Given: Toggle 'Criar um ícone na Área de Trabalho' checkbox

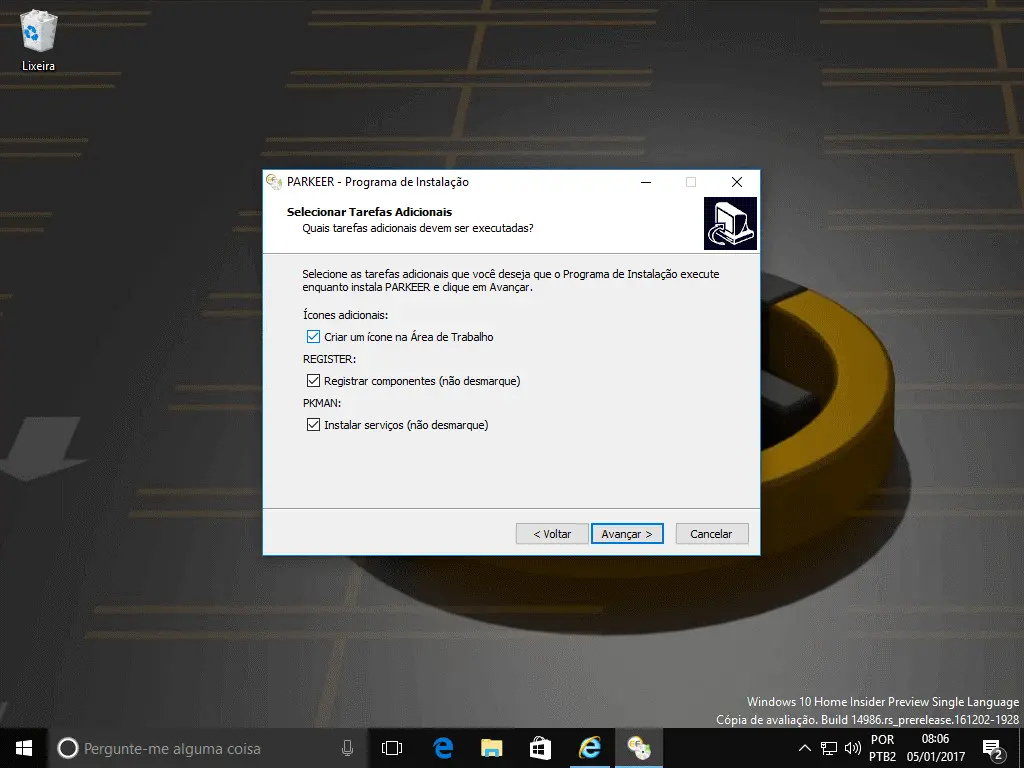Looking at the screenshot, I should [x=313, y=337].
